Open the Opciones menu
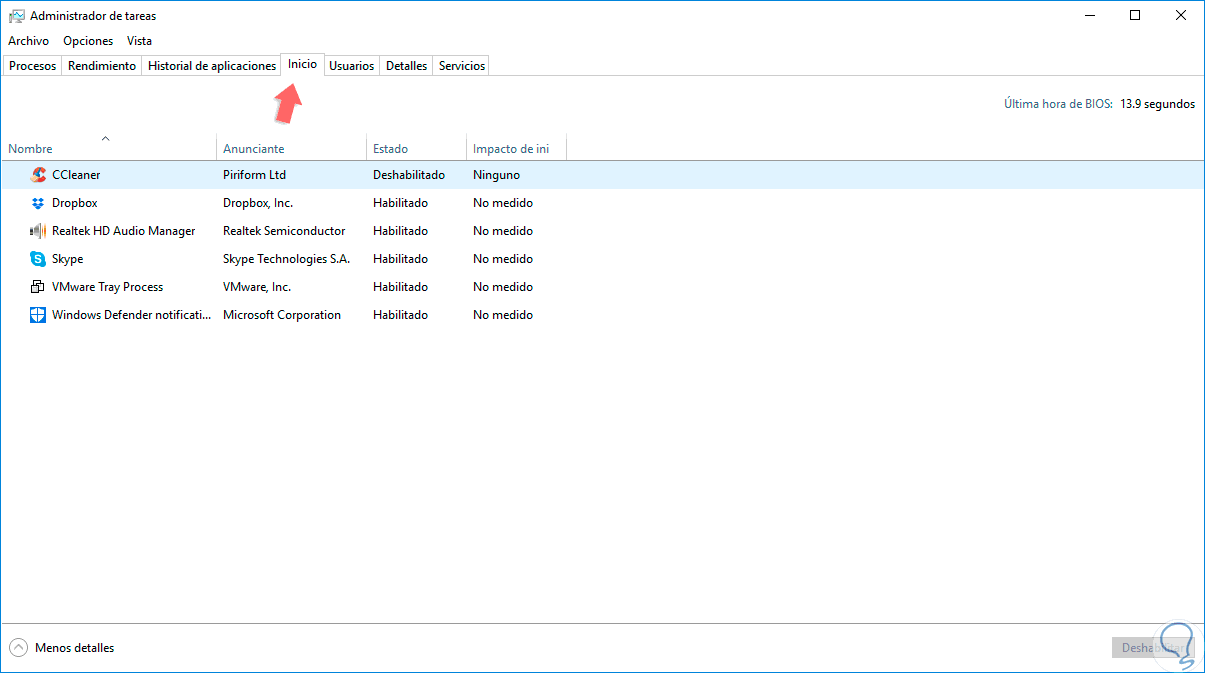 click(x=88, y=41)
